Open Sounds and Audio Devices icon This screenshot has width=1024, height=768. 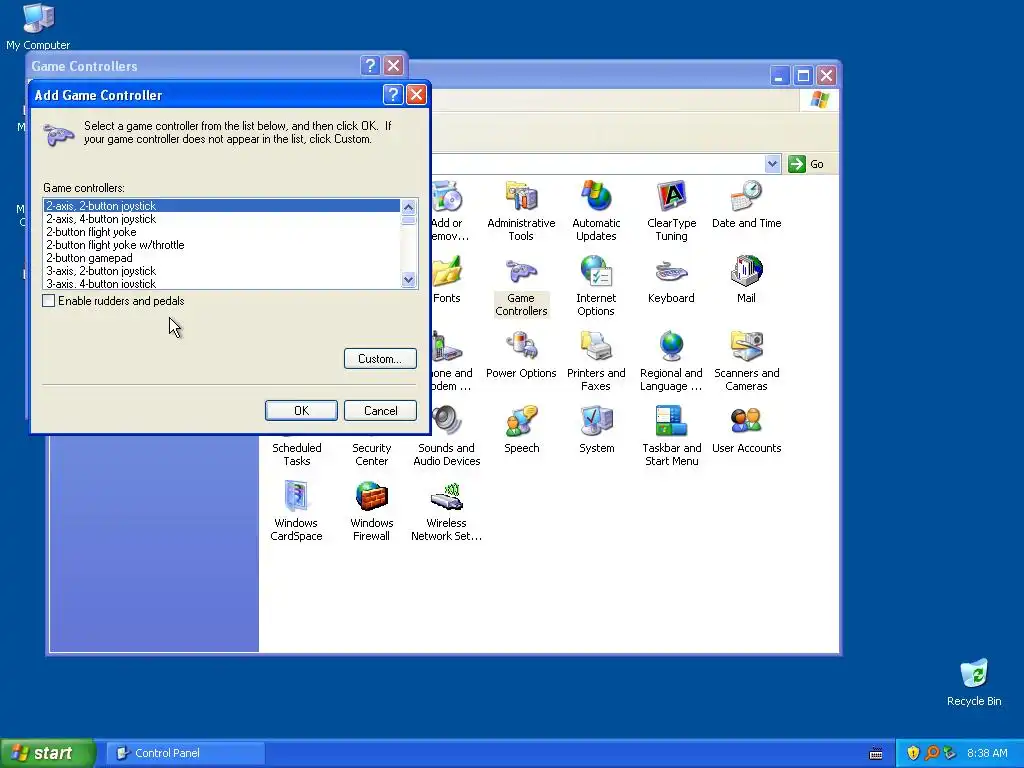tap(447, 436)
